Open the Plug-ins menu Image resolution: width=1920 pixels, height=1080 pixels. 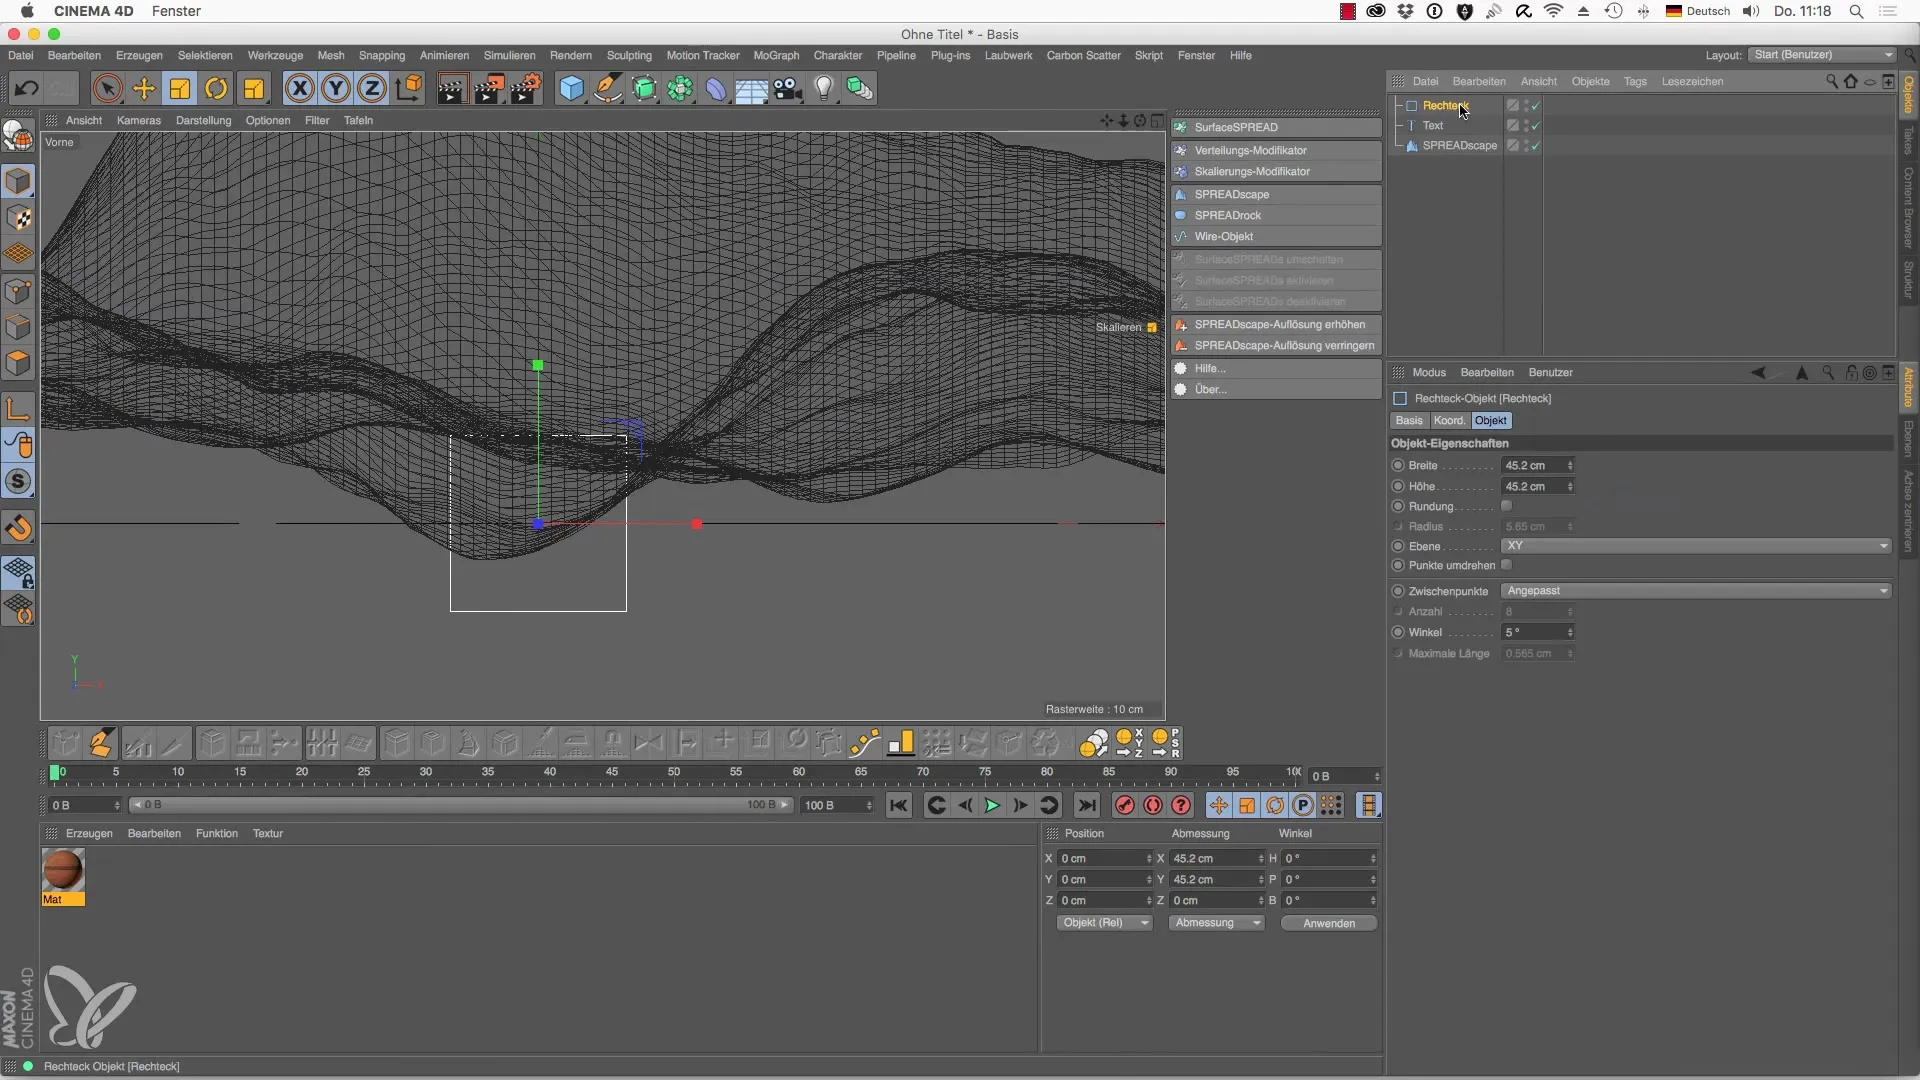pos(950,56)
